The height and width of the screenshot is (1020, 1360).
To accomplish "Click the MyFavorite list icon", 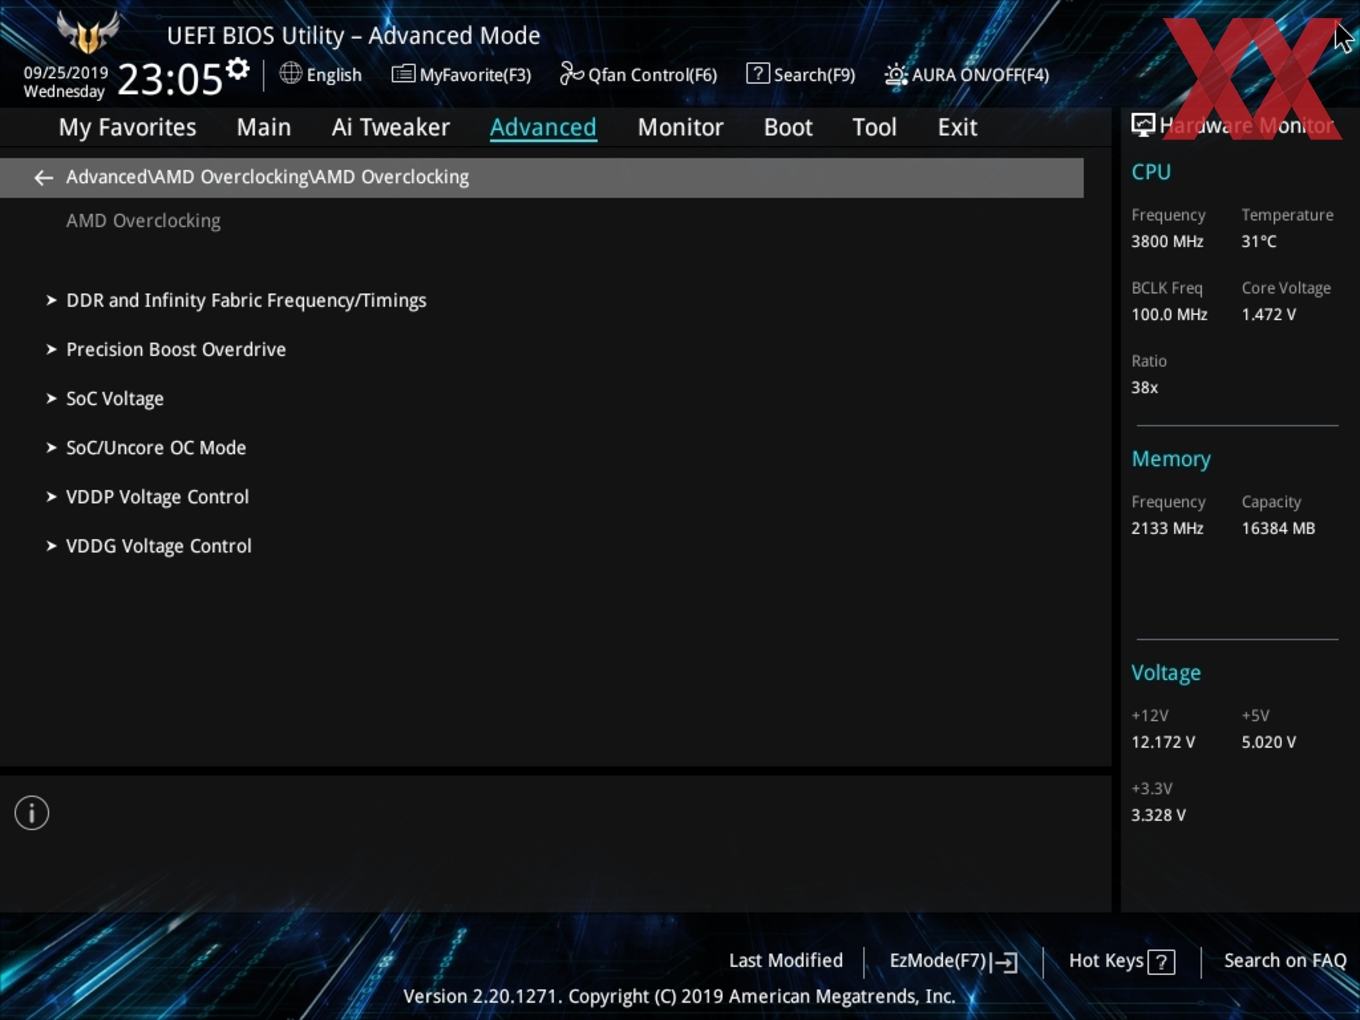I will (x=403, y=74).
